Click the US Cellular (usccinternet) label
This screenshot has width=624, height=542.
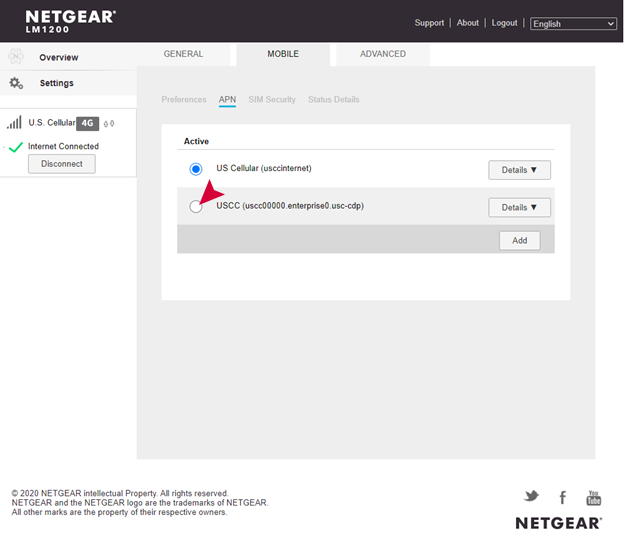(x=264, y=168)
